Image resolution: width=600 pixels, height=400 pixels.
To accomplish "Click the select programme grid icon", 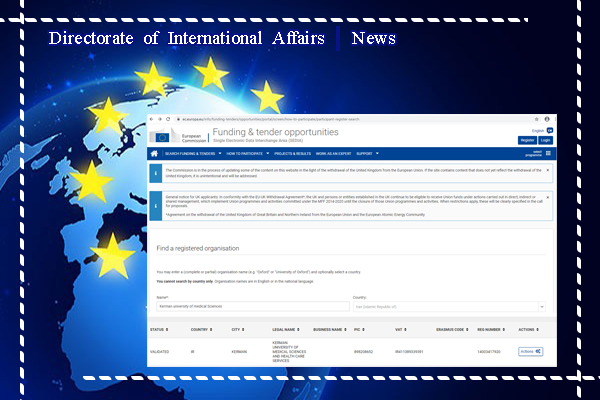I will point(548,153).
